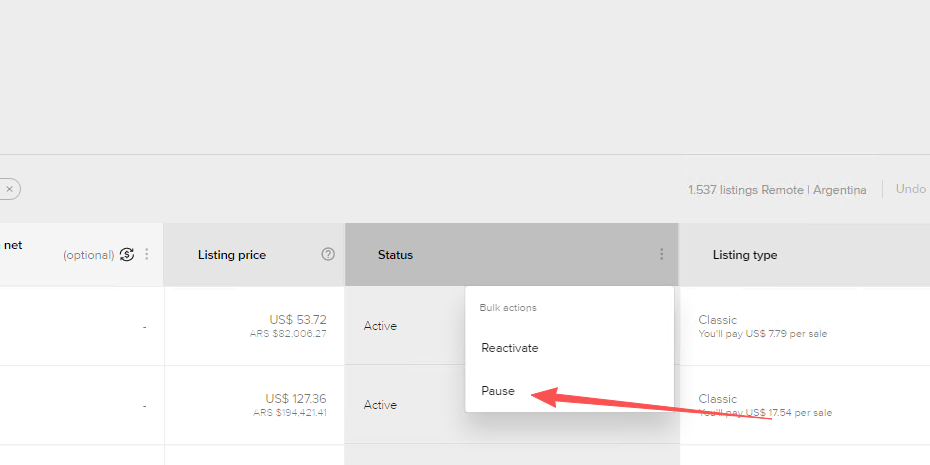Click the Active status in first row
This screenshot has width=930, height=465.
(380, 326)
